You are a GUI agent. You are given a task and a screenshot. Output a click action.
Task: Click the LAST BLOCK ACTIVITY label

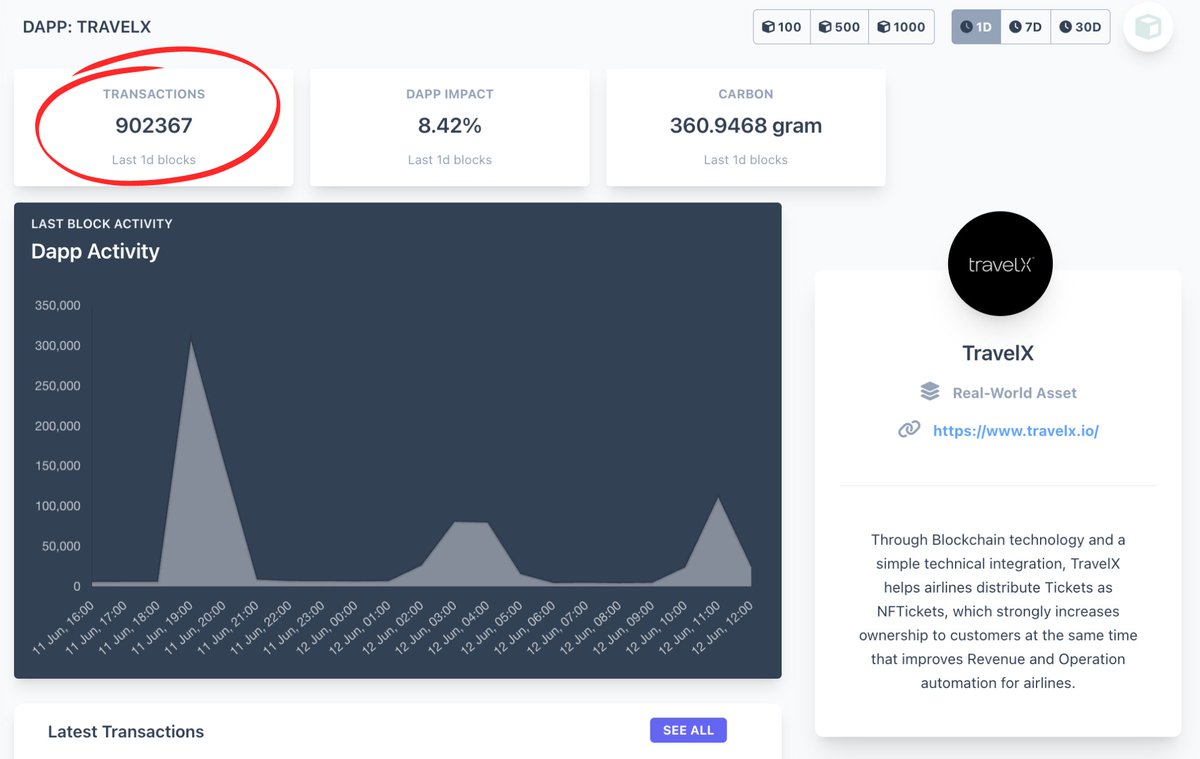coord(102,224)
